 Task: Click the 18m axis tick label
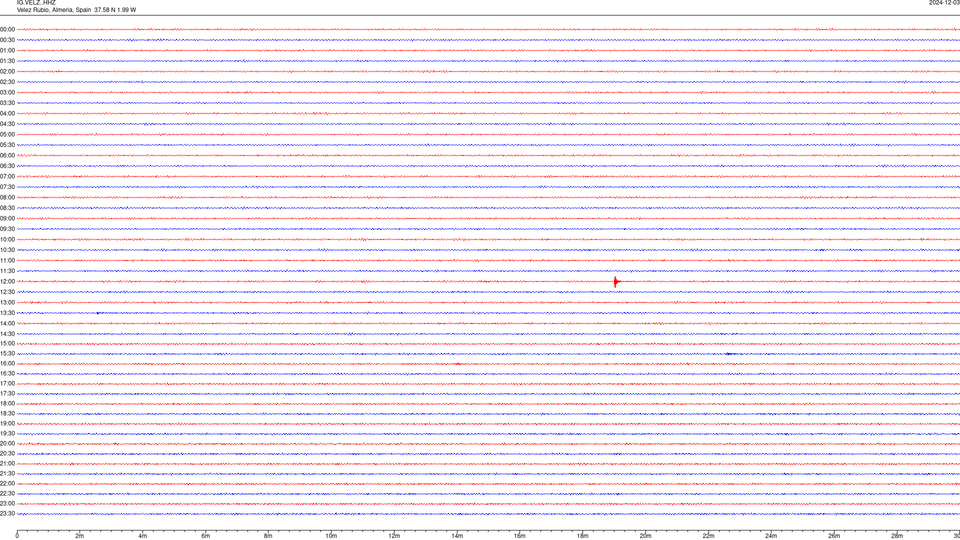click(582, 536)
